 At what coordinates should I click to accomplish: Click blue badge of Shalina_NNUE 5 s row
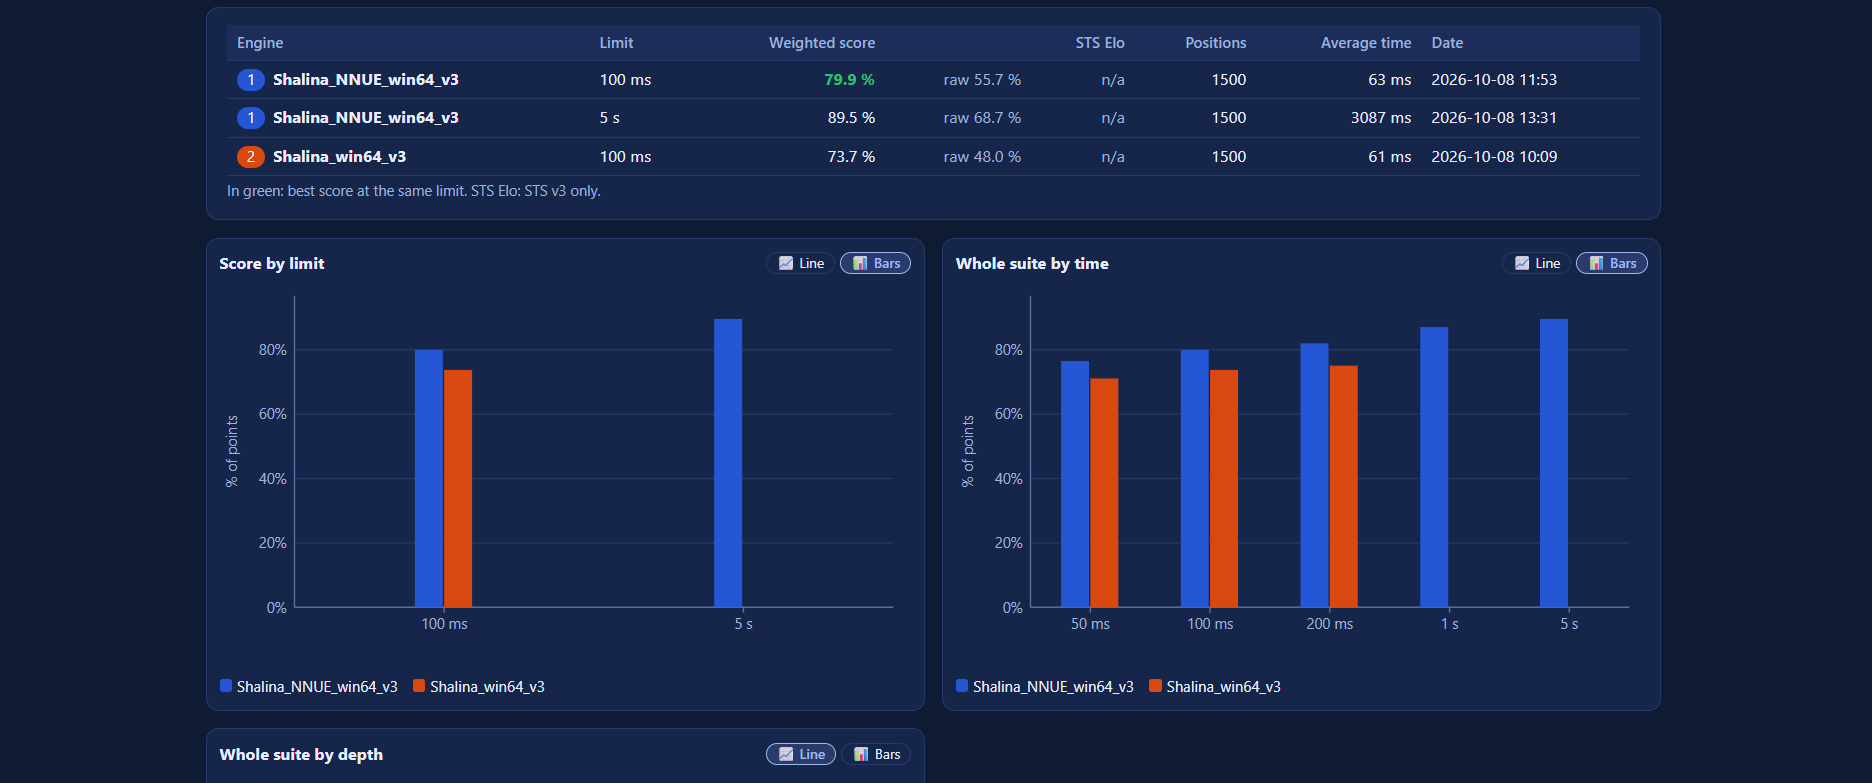[x=250, y=118]
